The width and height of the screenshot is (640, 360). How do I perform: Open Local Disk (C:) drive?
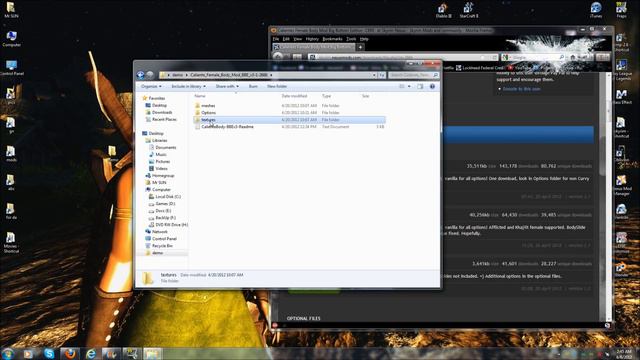167,197
